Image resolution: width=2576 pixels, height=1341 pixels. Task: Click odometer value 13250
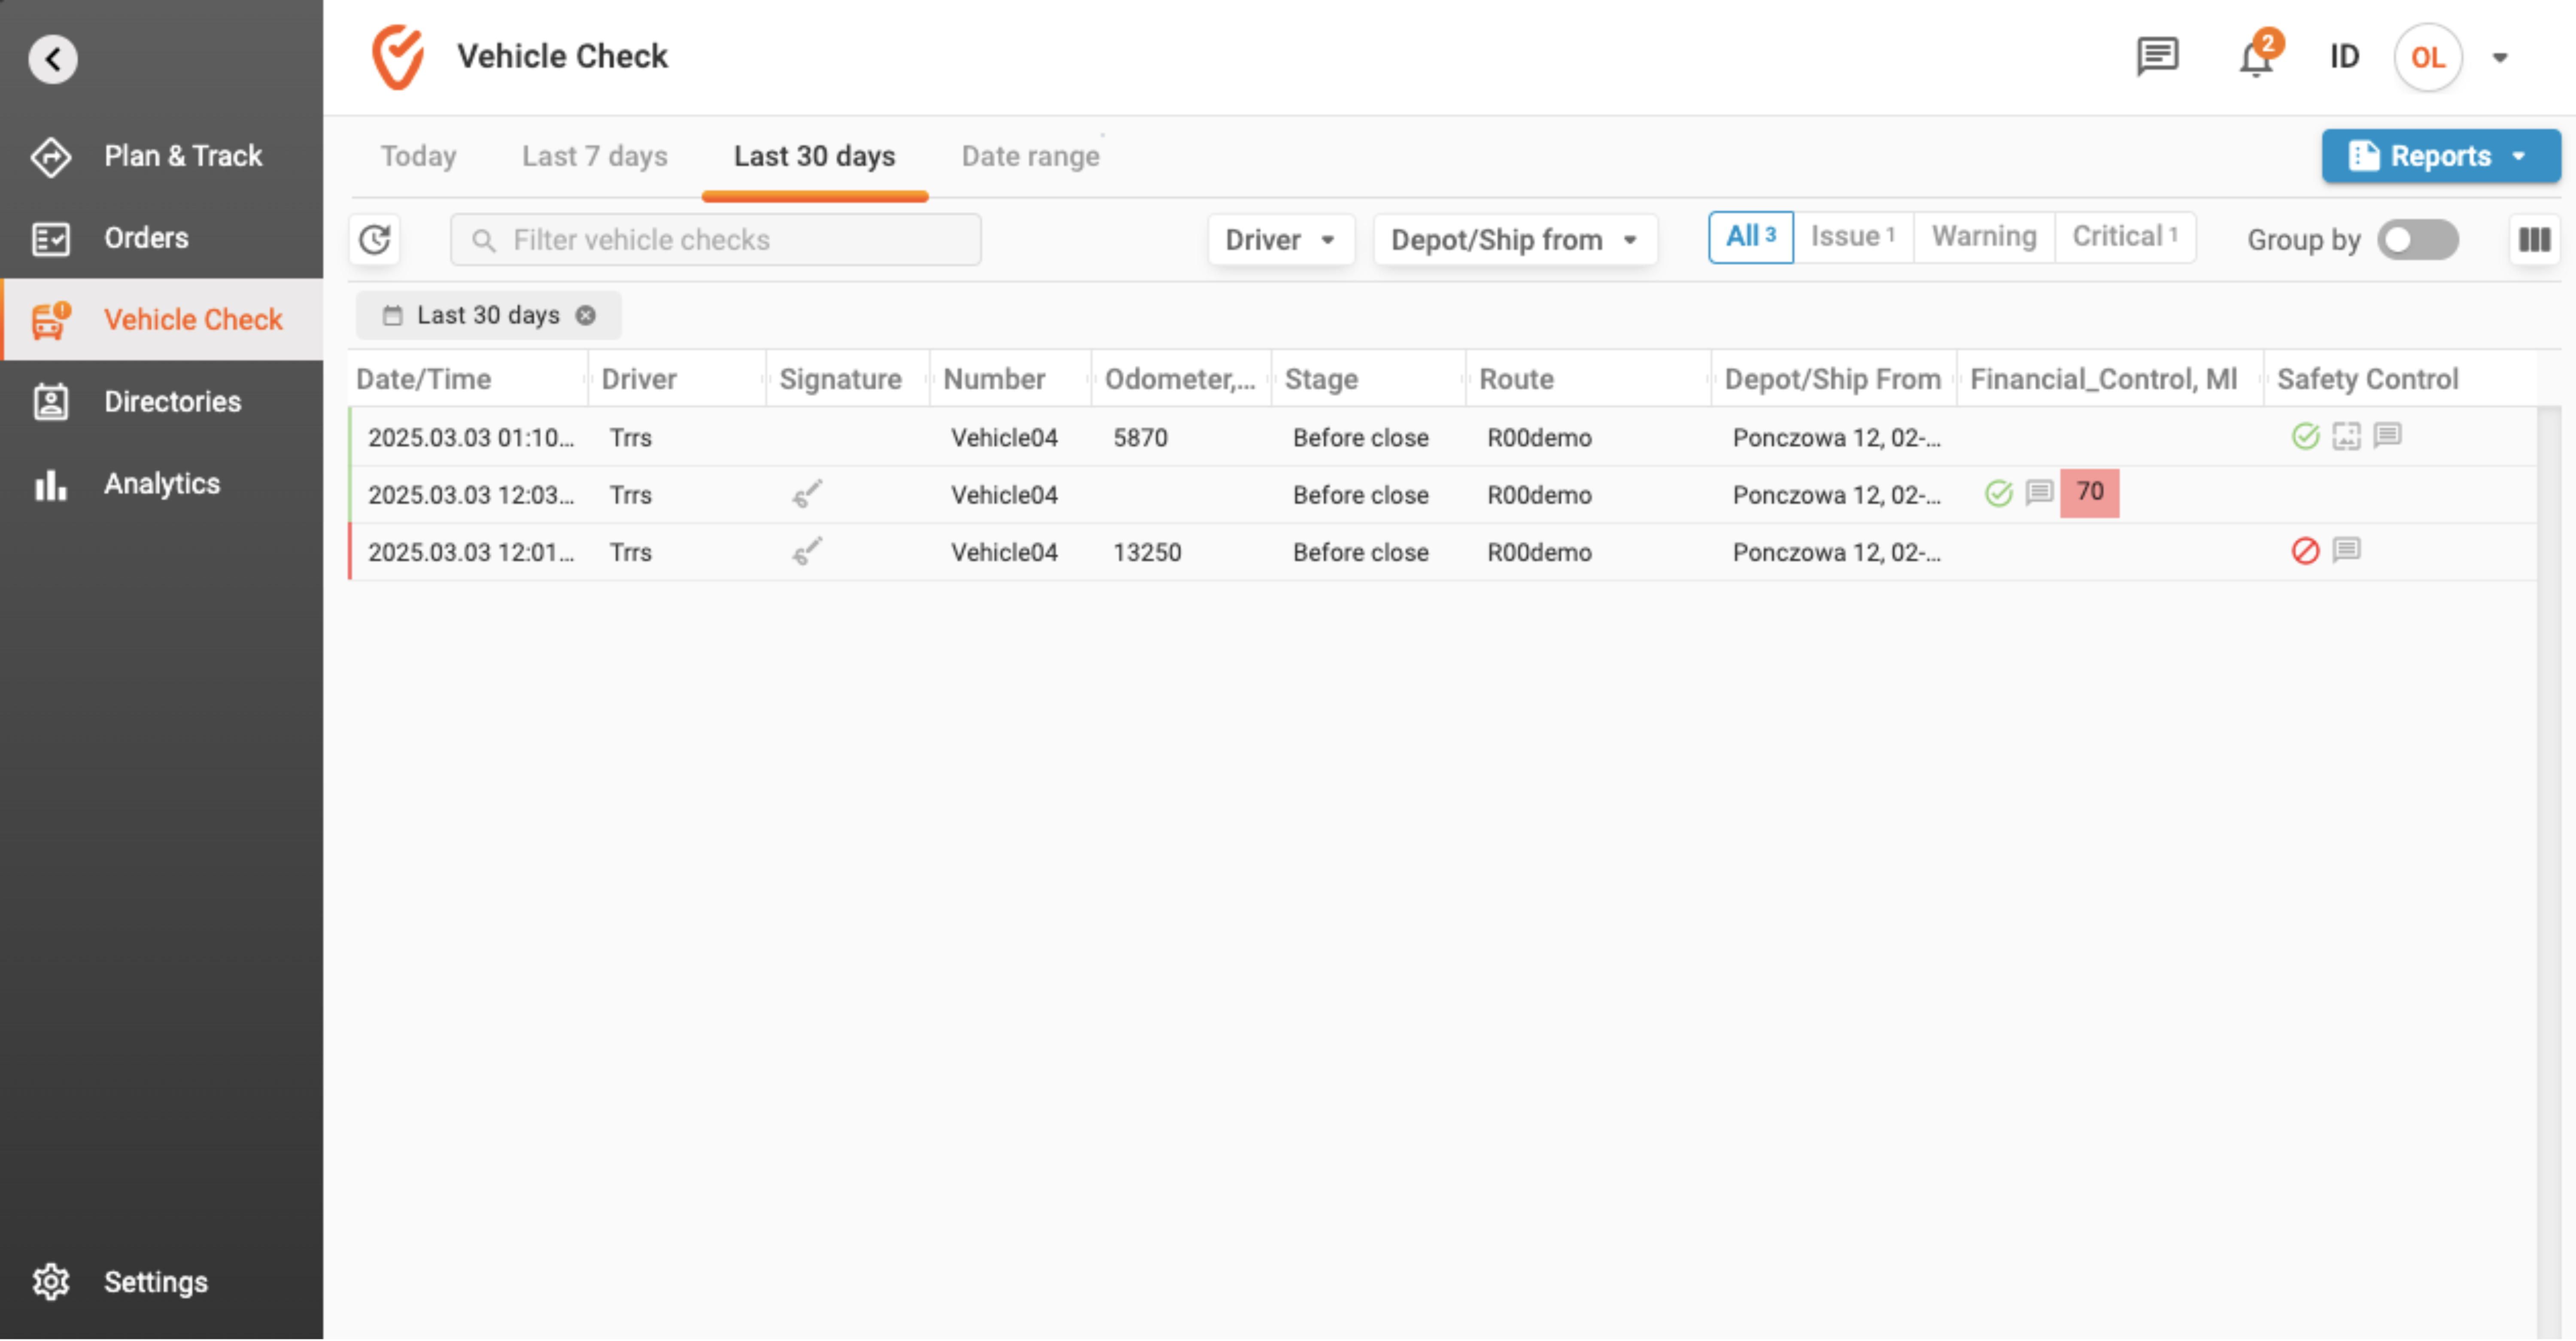tap(1147, 552)
